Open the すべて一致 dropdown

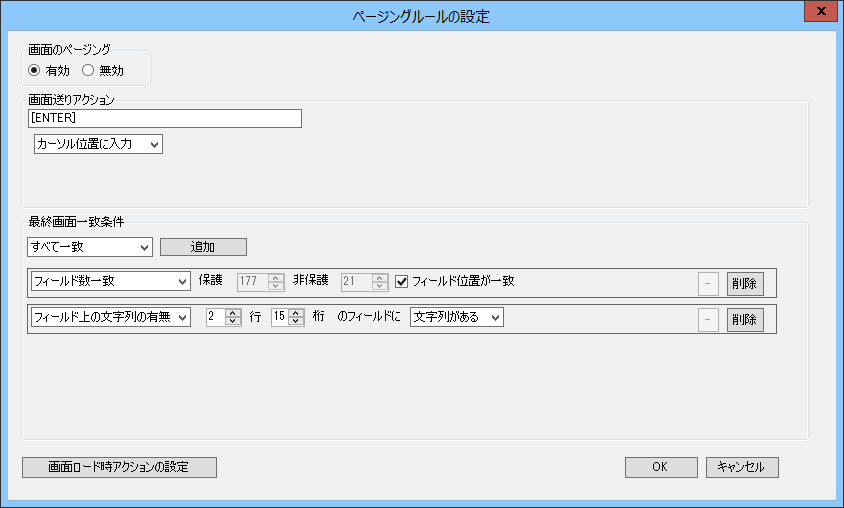90,248
